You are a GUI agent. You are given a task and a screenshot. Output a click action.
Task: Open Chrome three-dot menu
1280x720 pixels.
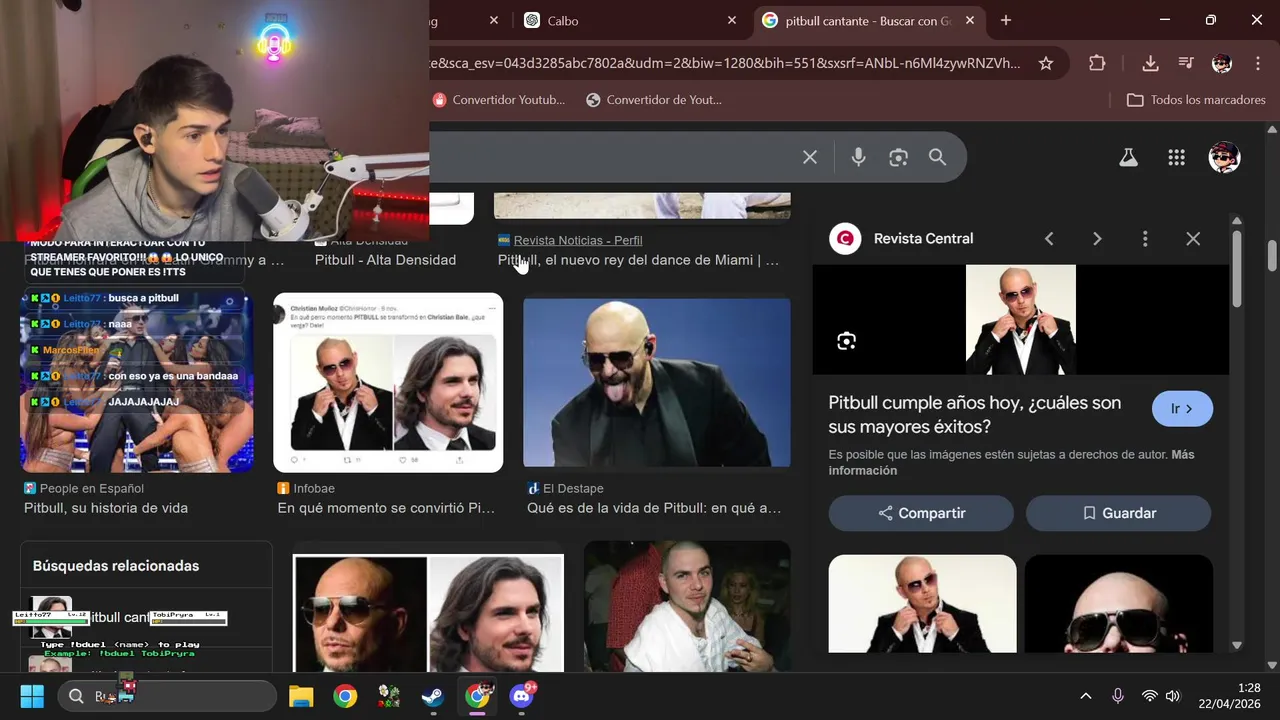point(1257,63)
